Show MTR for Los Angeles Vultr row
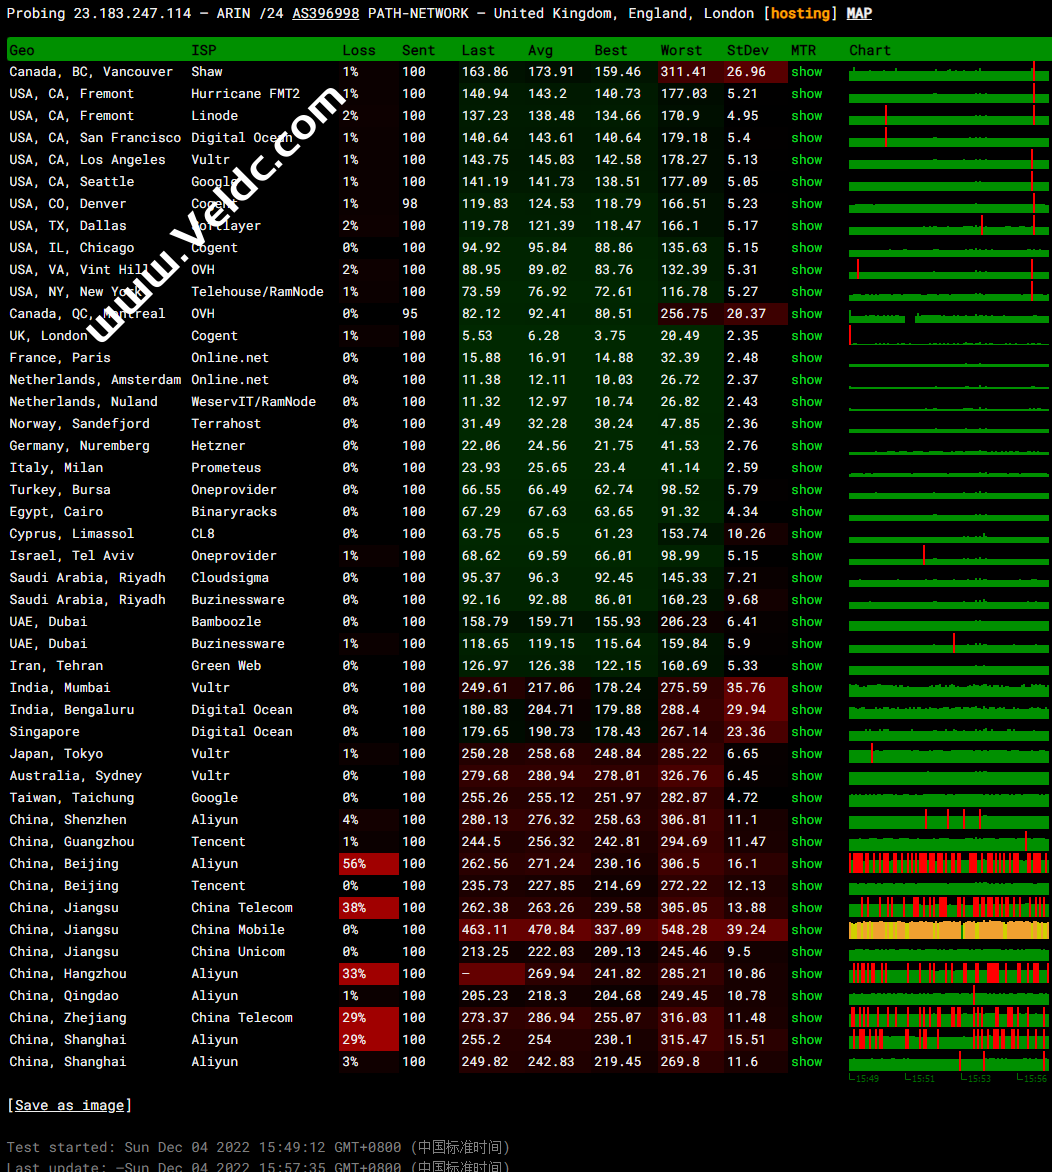This screenshot has height=1172, width=1052. (x=807, y=160)
